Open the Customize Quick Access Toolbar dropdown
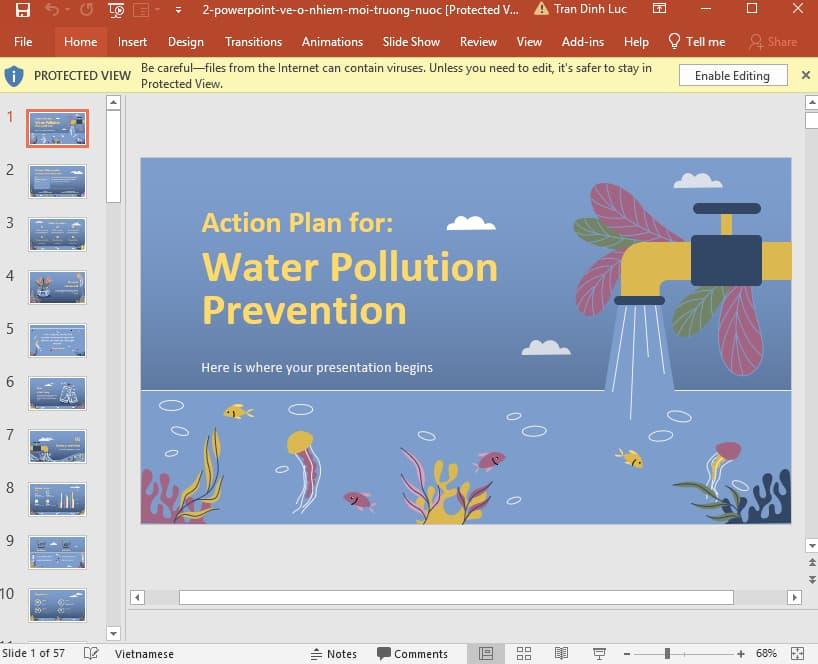 click(179, 10)
